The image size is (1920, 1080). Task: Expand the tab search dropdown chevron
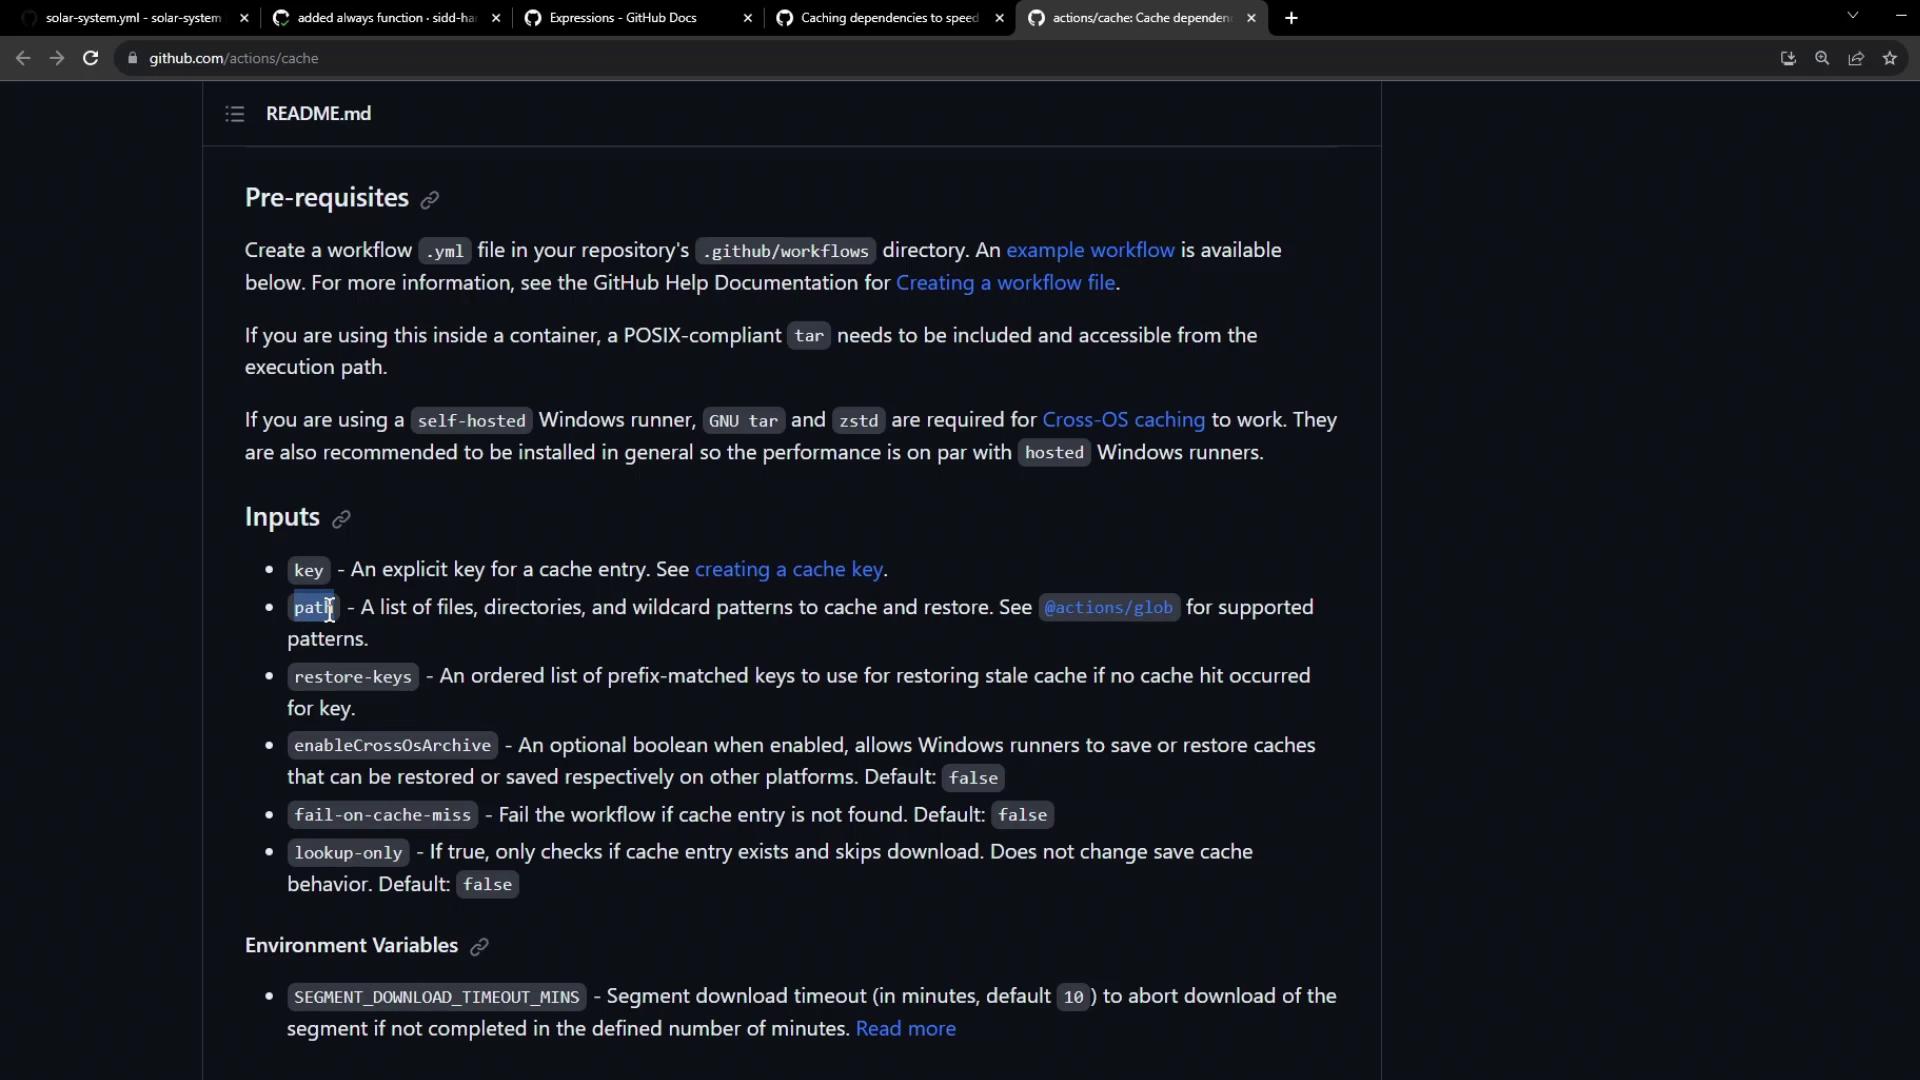(x=1852, y=16)
